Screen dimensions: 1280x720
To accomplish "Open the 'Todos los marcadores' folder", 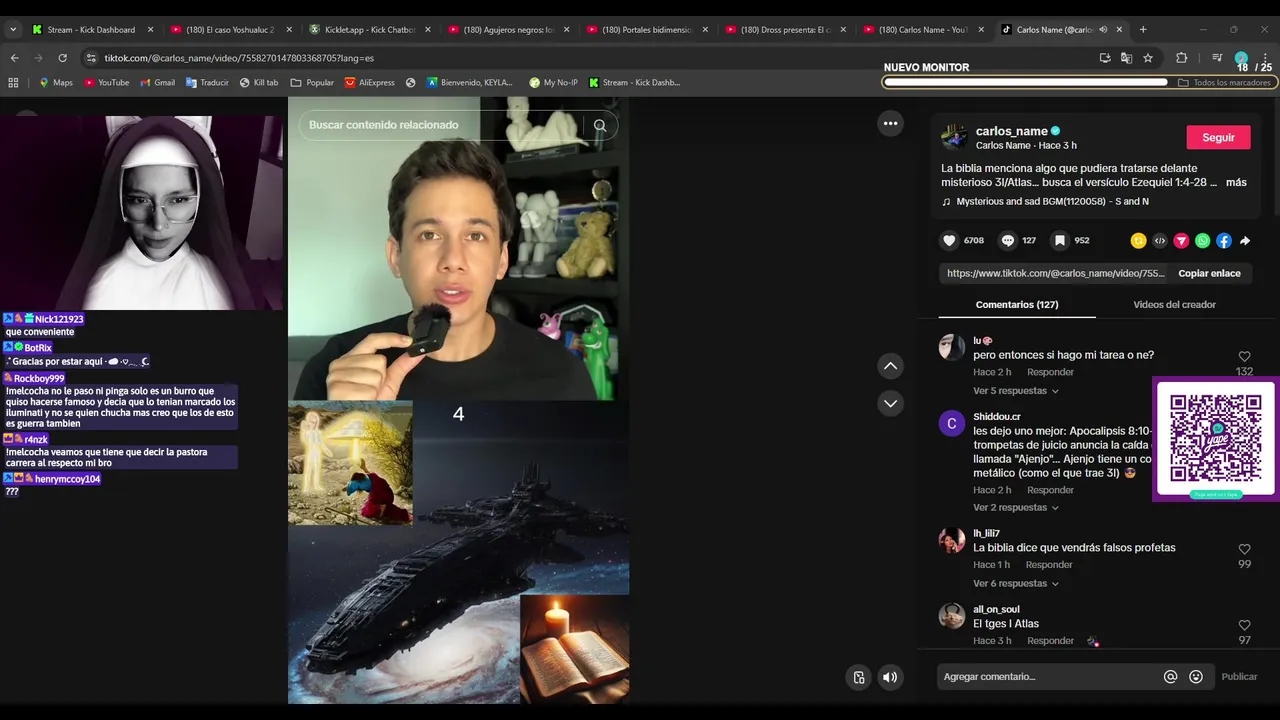I will (x=1224, y=82).
